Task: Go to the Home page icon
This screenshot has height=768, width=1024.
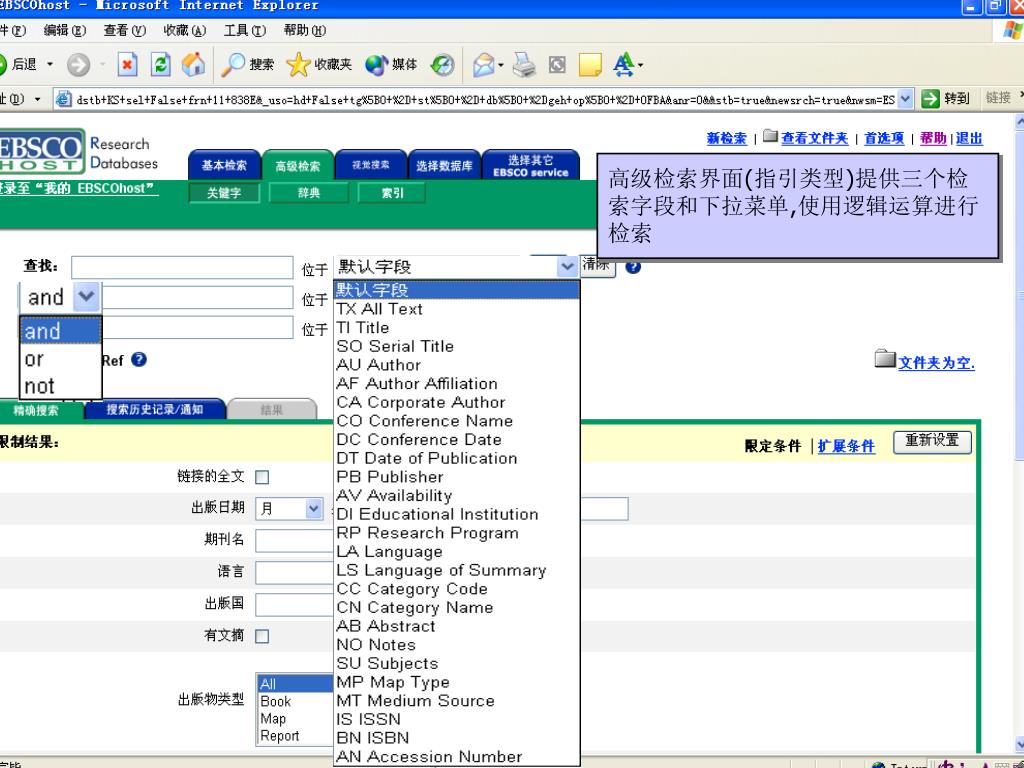Action: (193, 64)
